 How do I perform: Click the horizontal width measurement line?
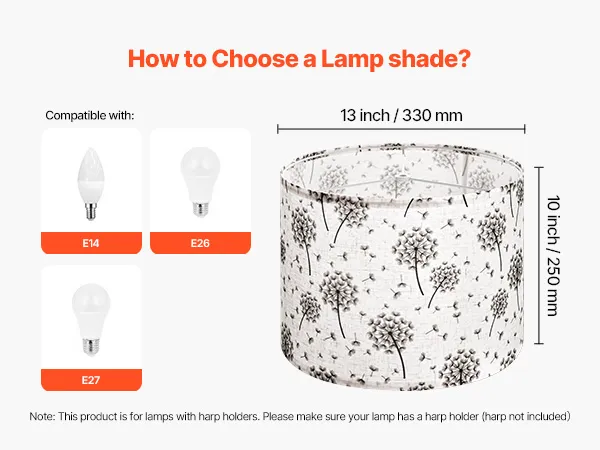[401, 129]
